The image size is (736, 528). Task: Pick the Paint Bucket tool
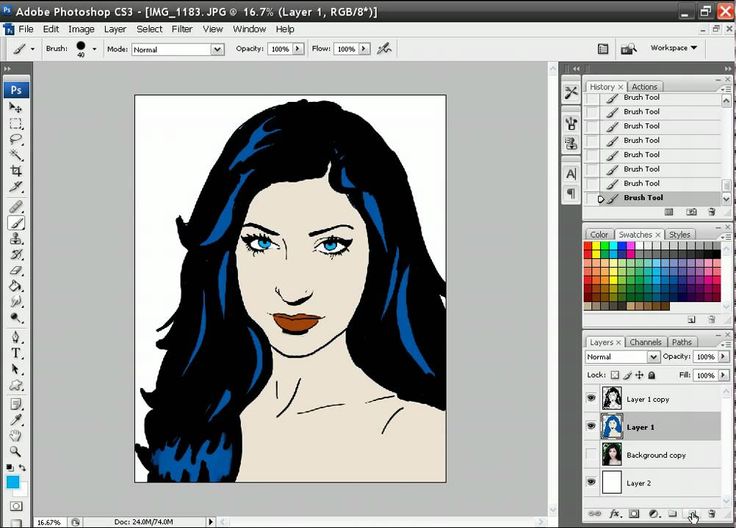coord(15,286)
